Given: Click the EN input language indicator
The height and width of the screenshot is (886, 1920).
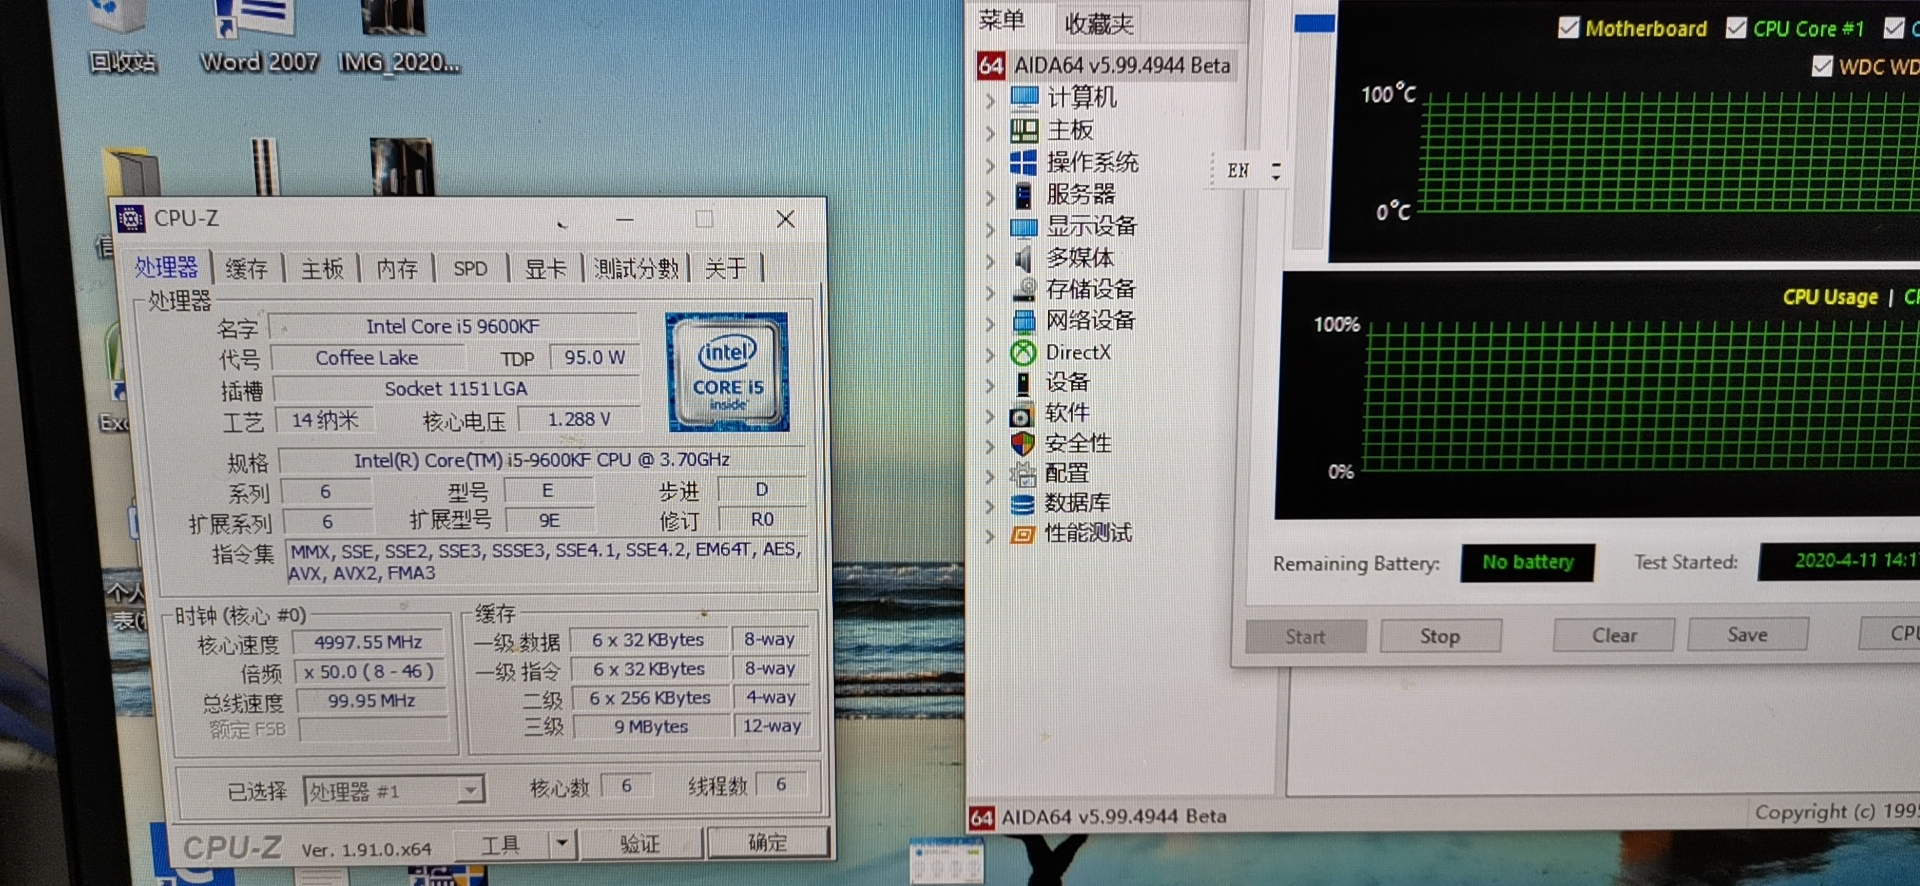Looking at the screenshot, I should [x=1238, y=170].
